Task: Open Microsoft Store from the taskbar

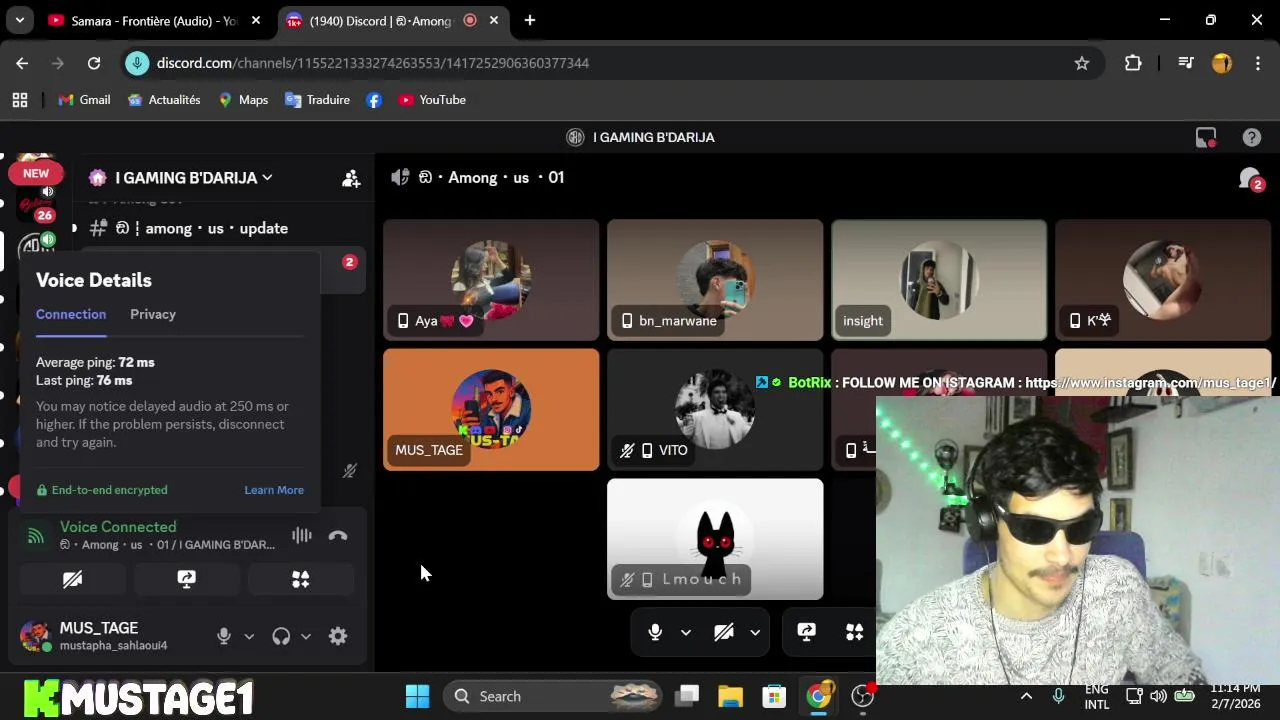Action: pyautogui.click(x=774, y=696)
